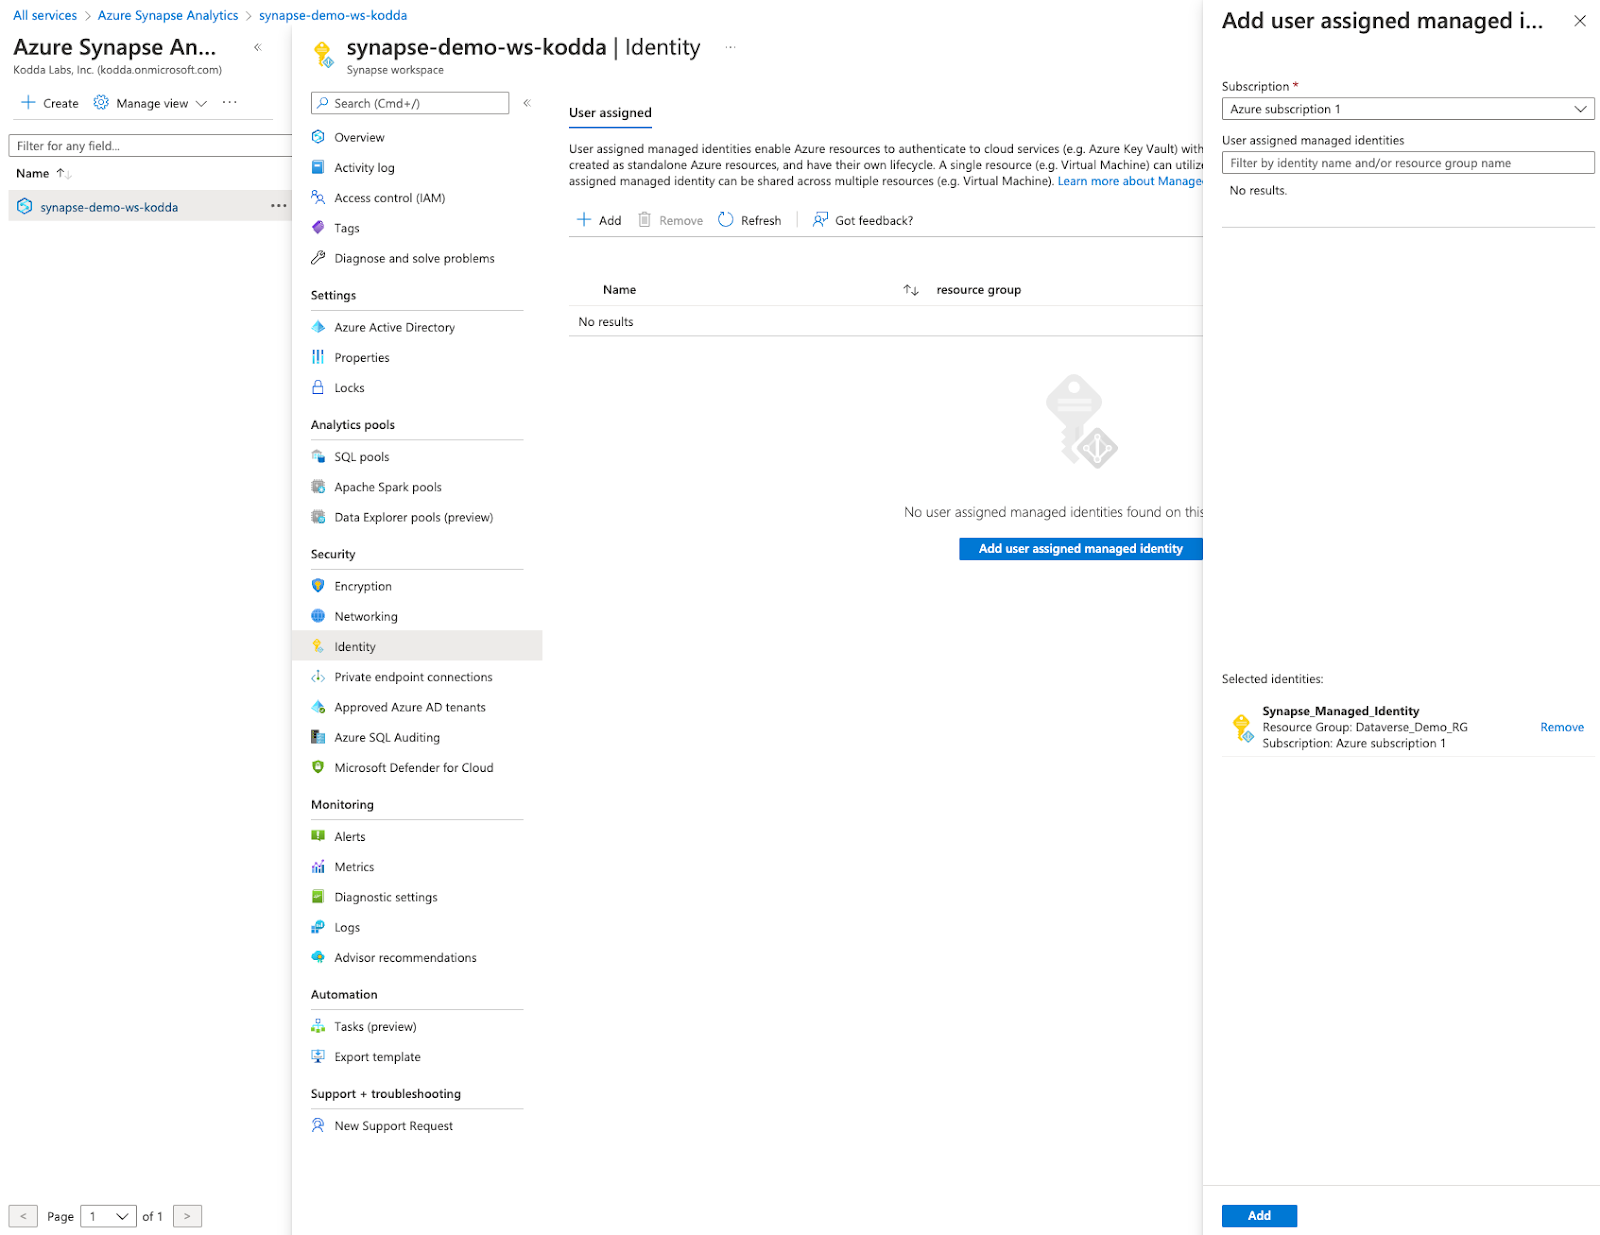Open the Properties page
This screenshot has width=1600, height=1235.
tap(362, 357)
